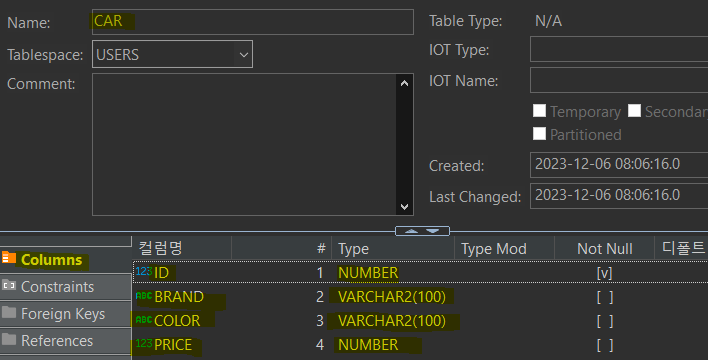Click the 디폴트 column header
This screenshot has width=708, height=360.
[x=682, y=248]
